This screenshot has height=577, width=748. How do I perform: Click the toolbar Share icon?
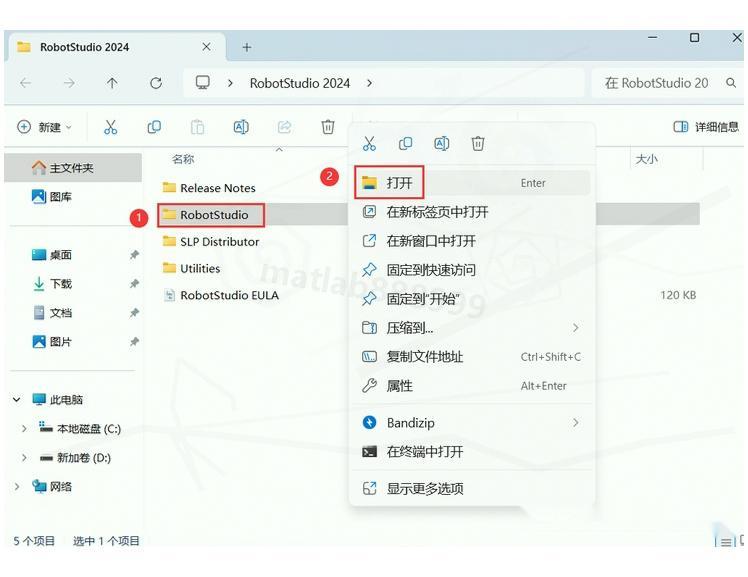tap(284, 127)
